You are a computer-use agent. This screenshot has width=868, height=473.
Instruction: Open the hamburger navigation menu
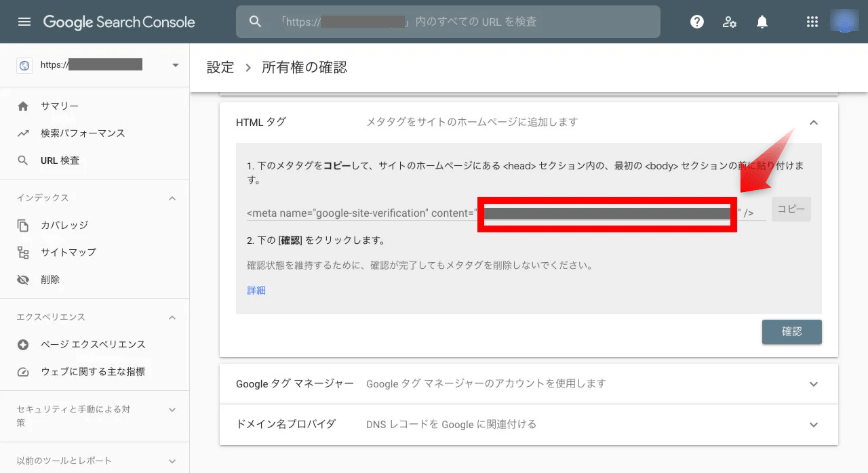[24, 22]
